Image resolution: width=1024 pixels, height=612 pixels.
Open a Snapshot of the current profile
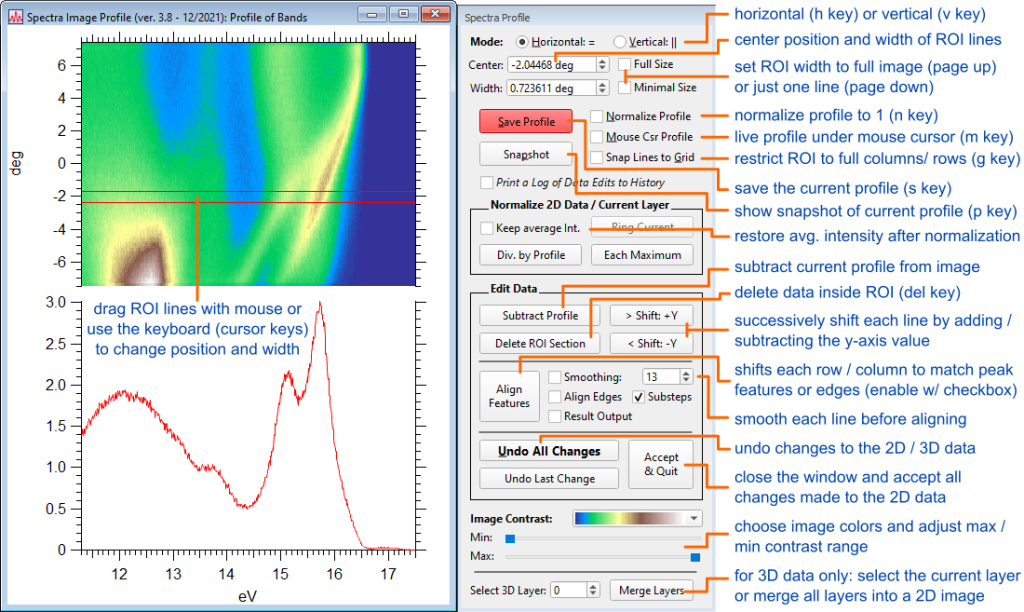[525, 154]
